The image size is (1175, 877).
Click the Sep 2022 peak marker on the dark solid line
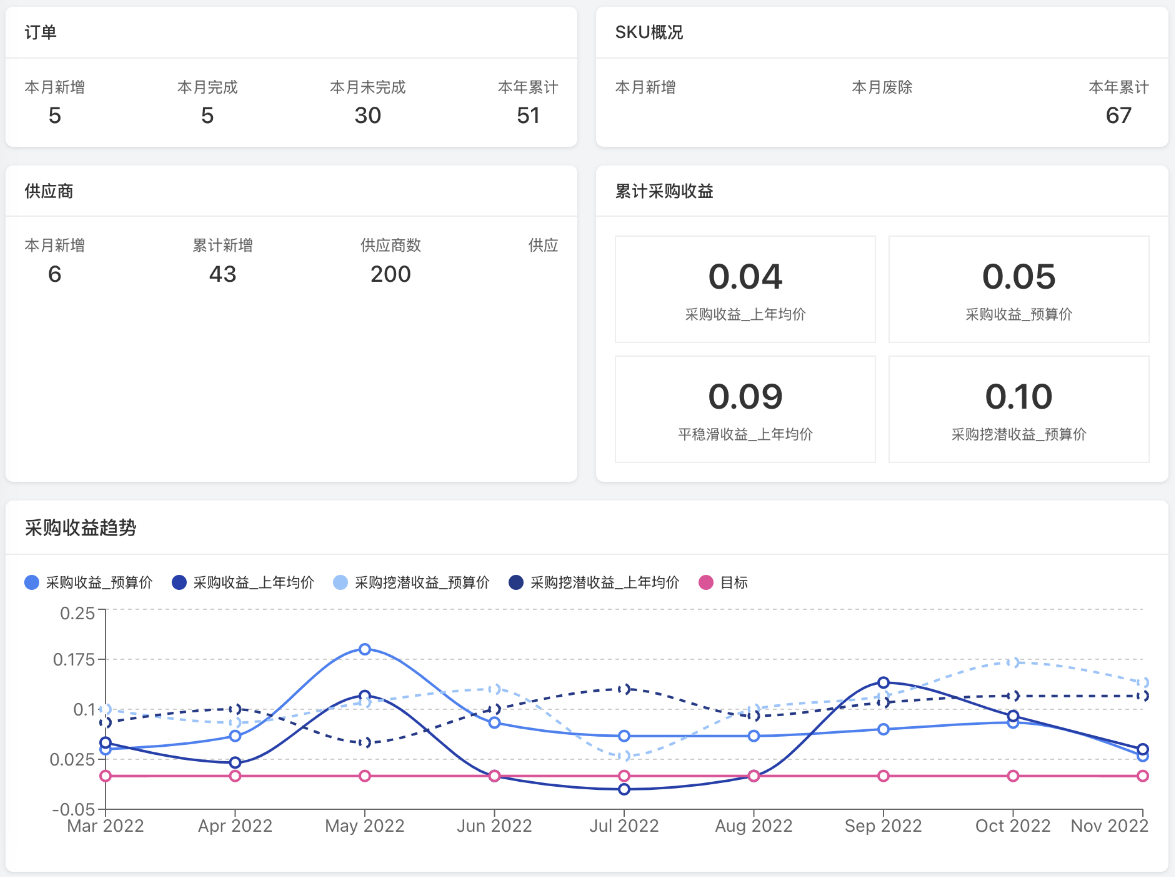point(883,683)
